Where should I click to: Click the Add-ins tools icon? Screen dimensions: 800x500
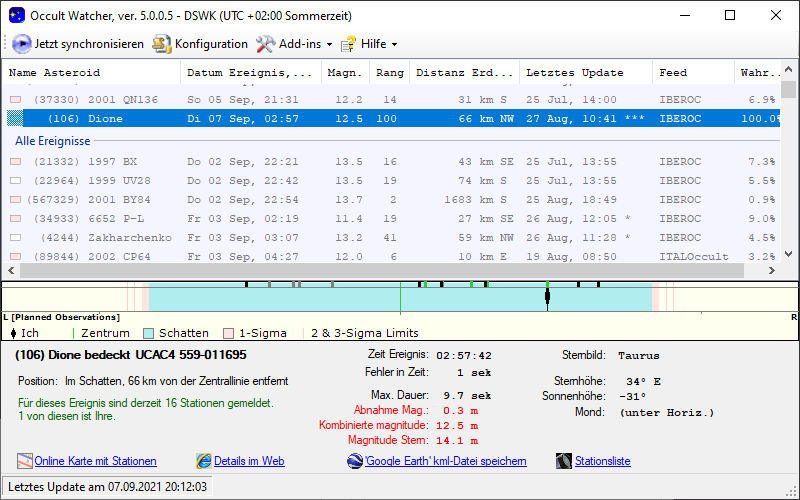pos(265,44)
